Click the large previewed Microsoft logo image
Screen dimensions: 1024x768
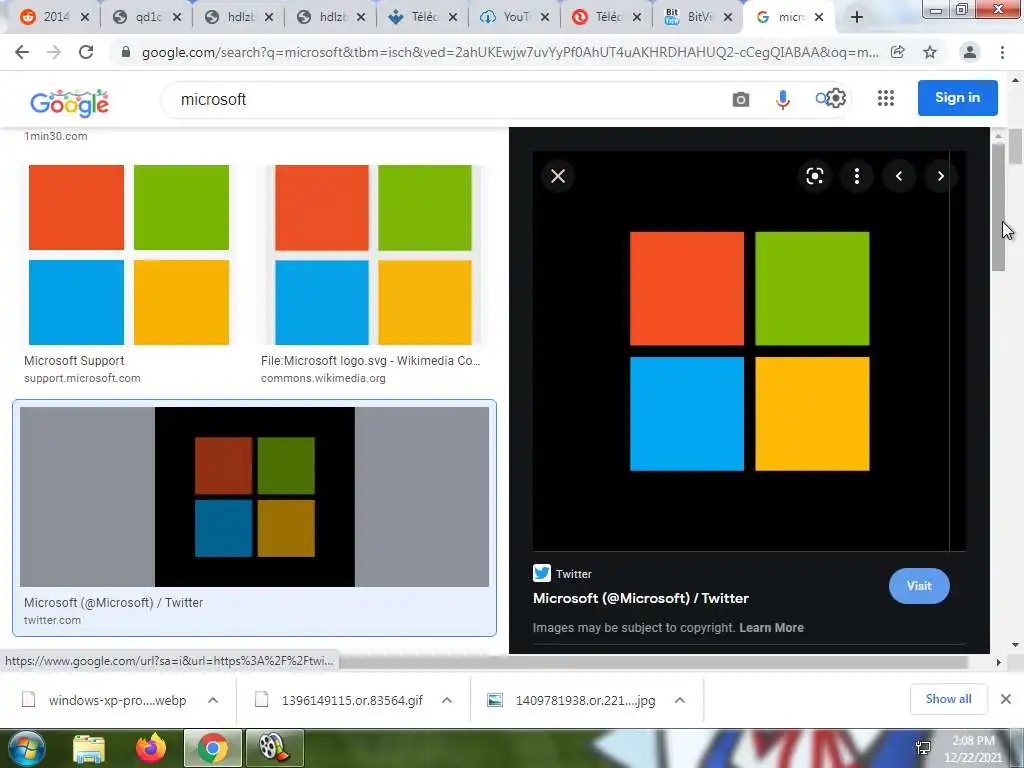click(749, 351)
